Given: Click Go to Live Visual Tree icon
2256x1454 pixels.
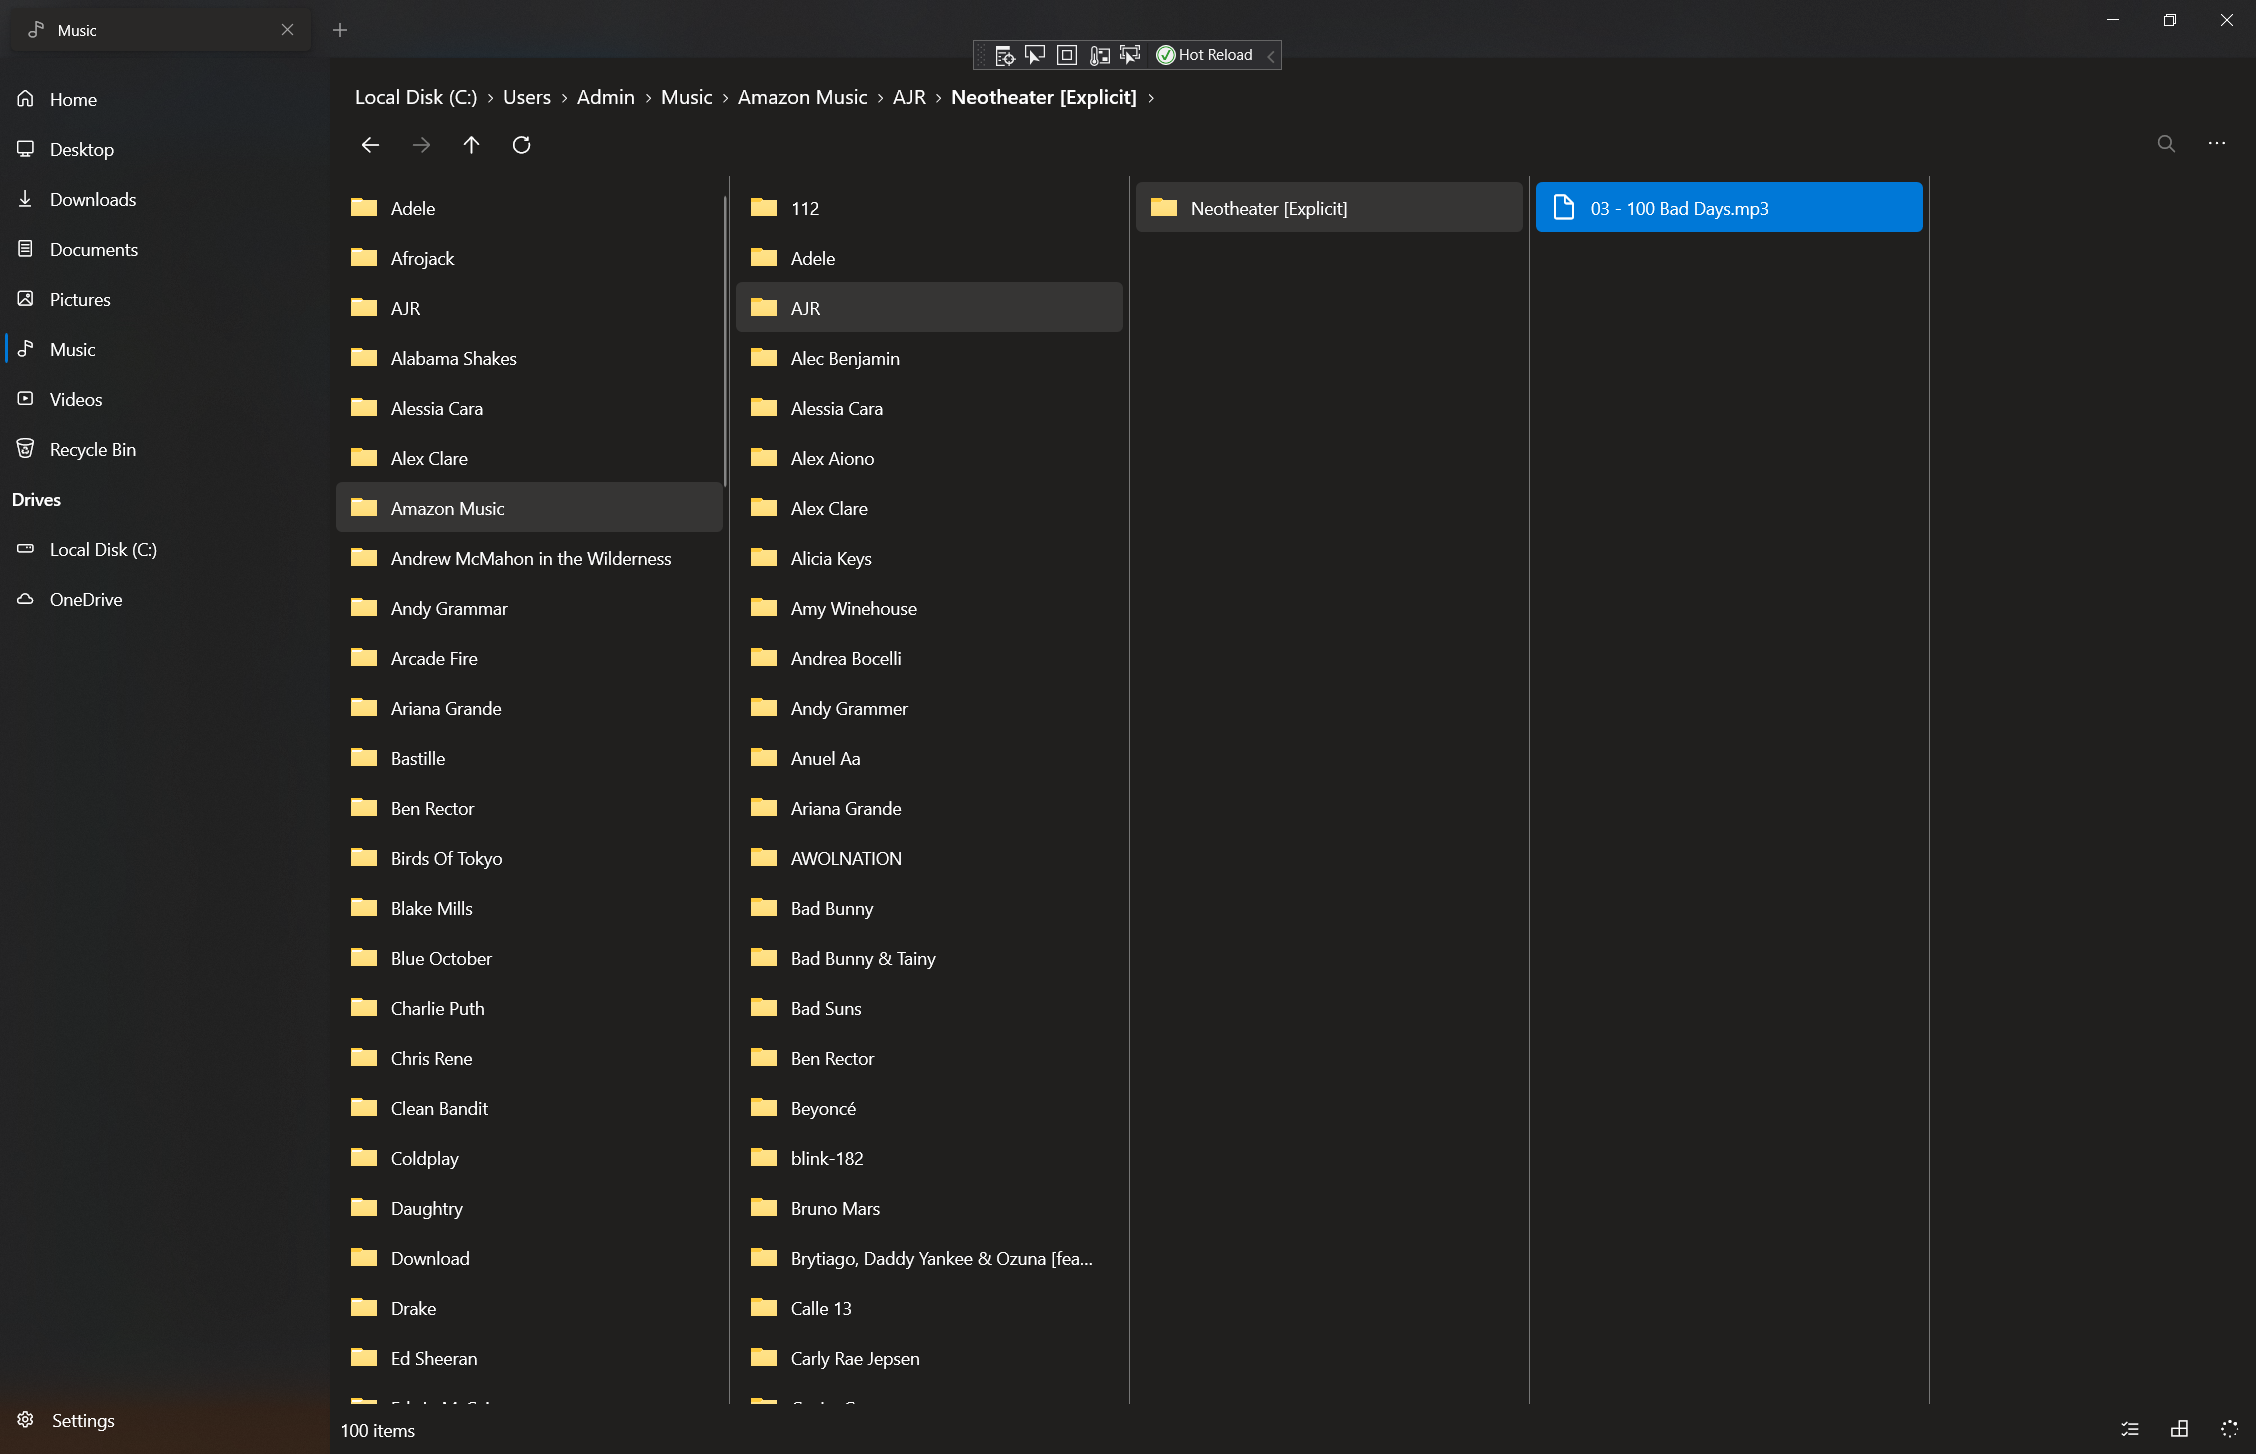Looking at the screenshot, I should (x=1004, y=55).
